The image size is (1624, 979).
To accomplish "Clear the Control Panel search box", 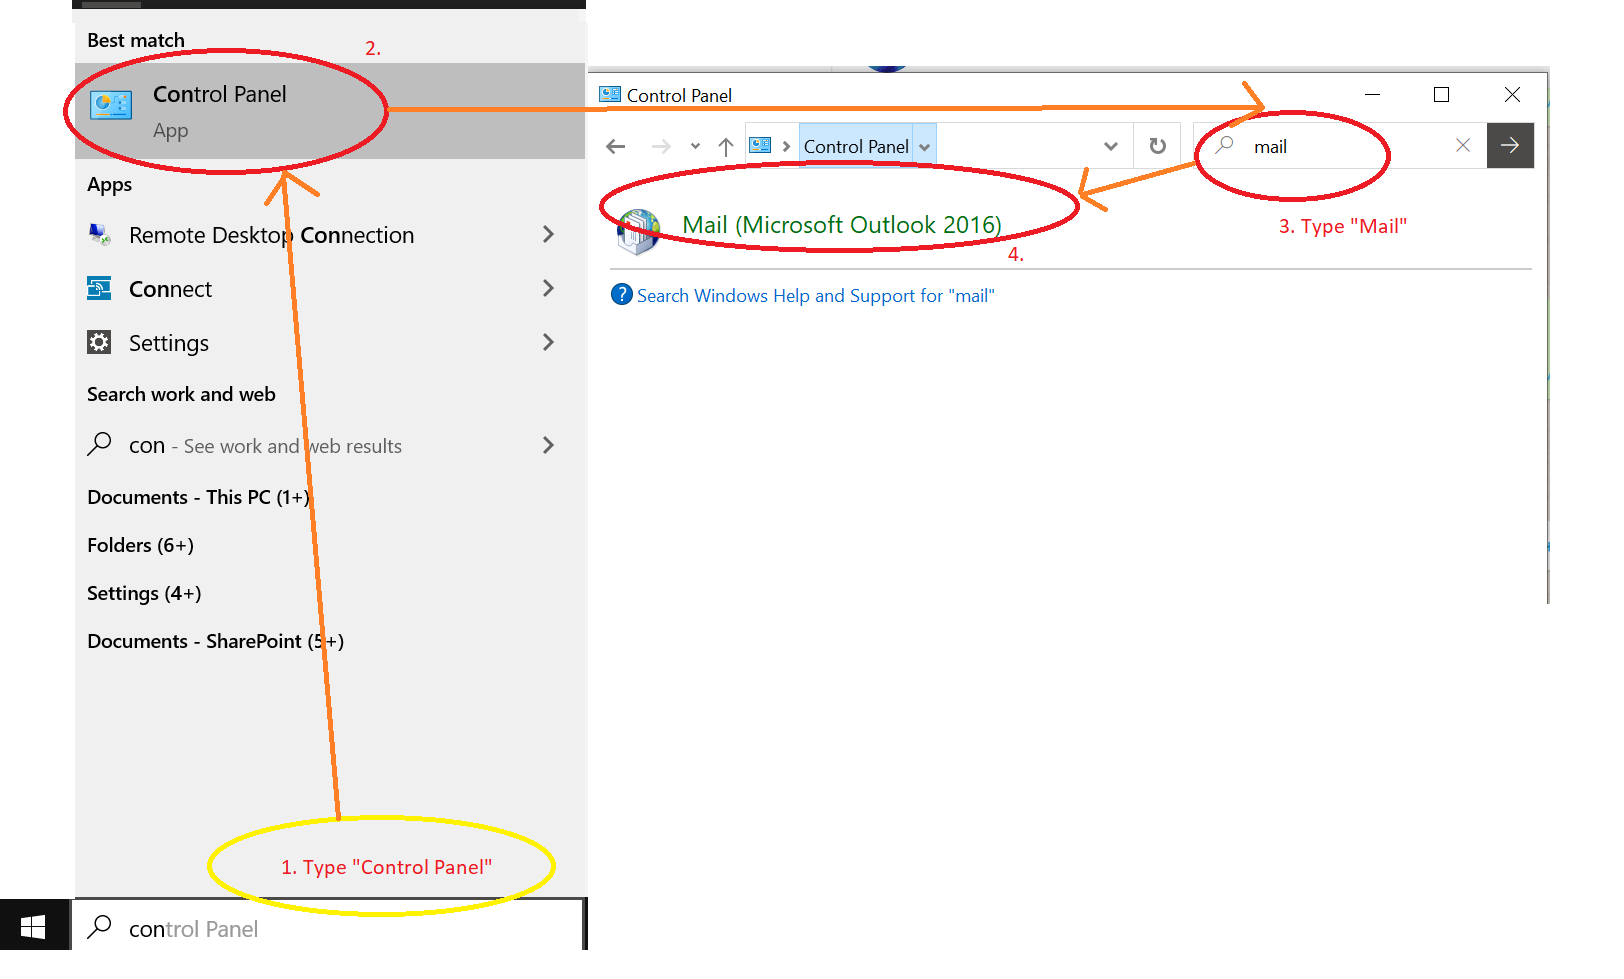I will (x=1463, y=146).
